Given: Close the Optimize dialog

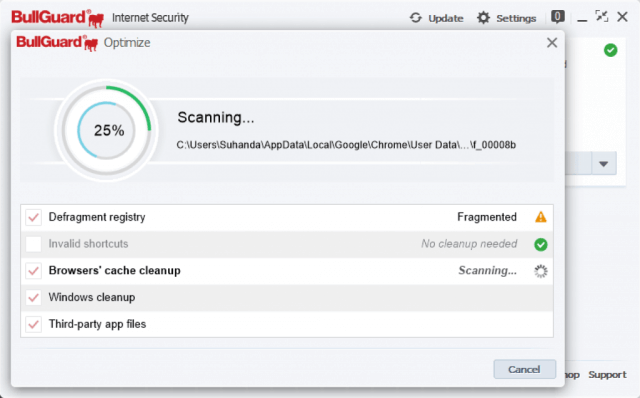Looking at the screenshot, I should [552, 42].
